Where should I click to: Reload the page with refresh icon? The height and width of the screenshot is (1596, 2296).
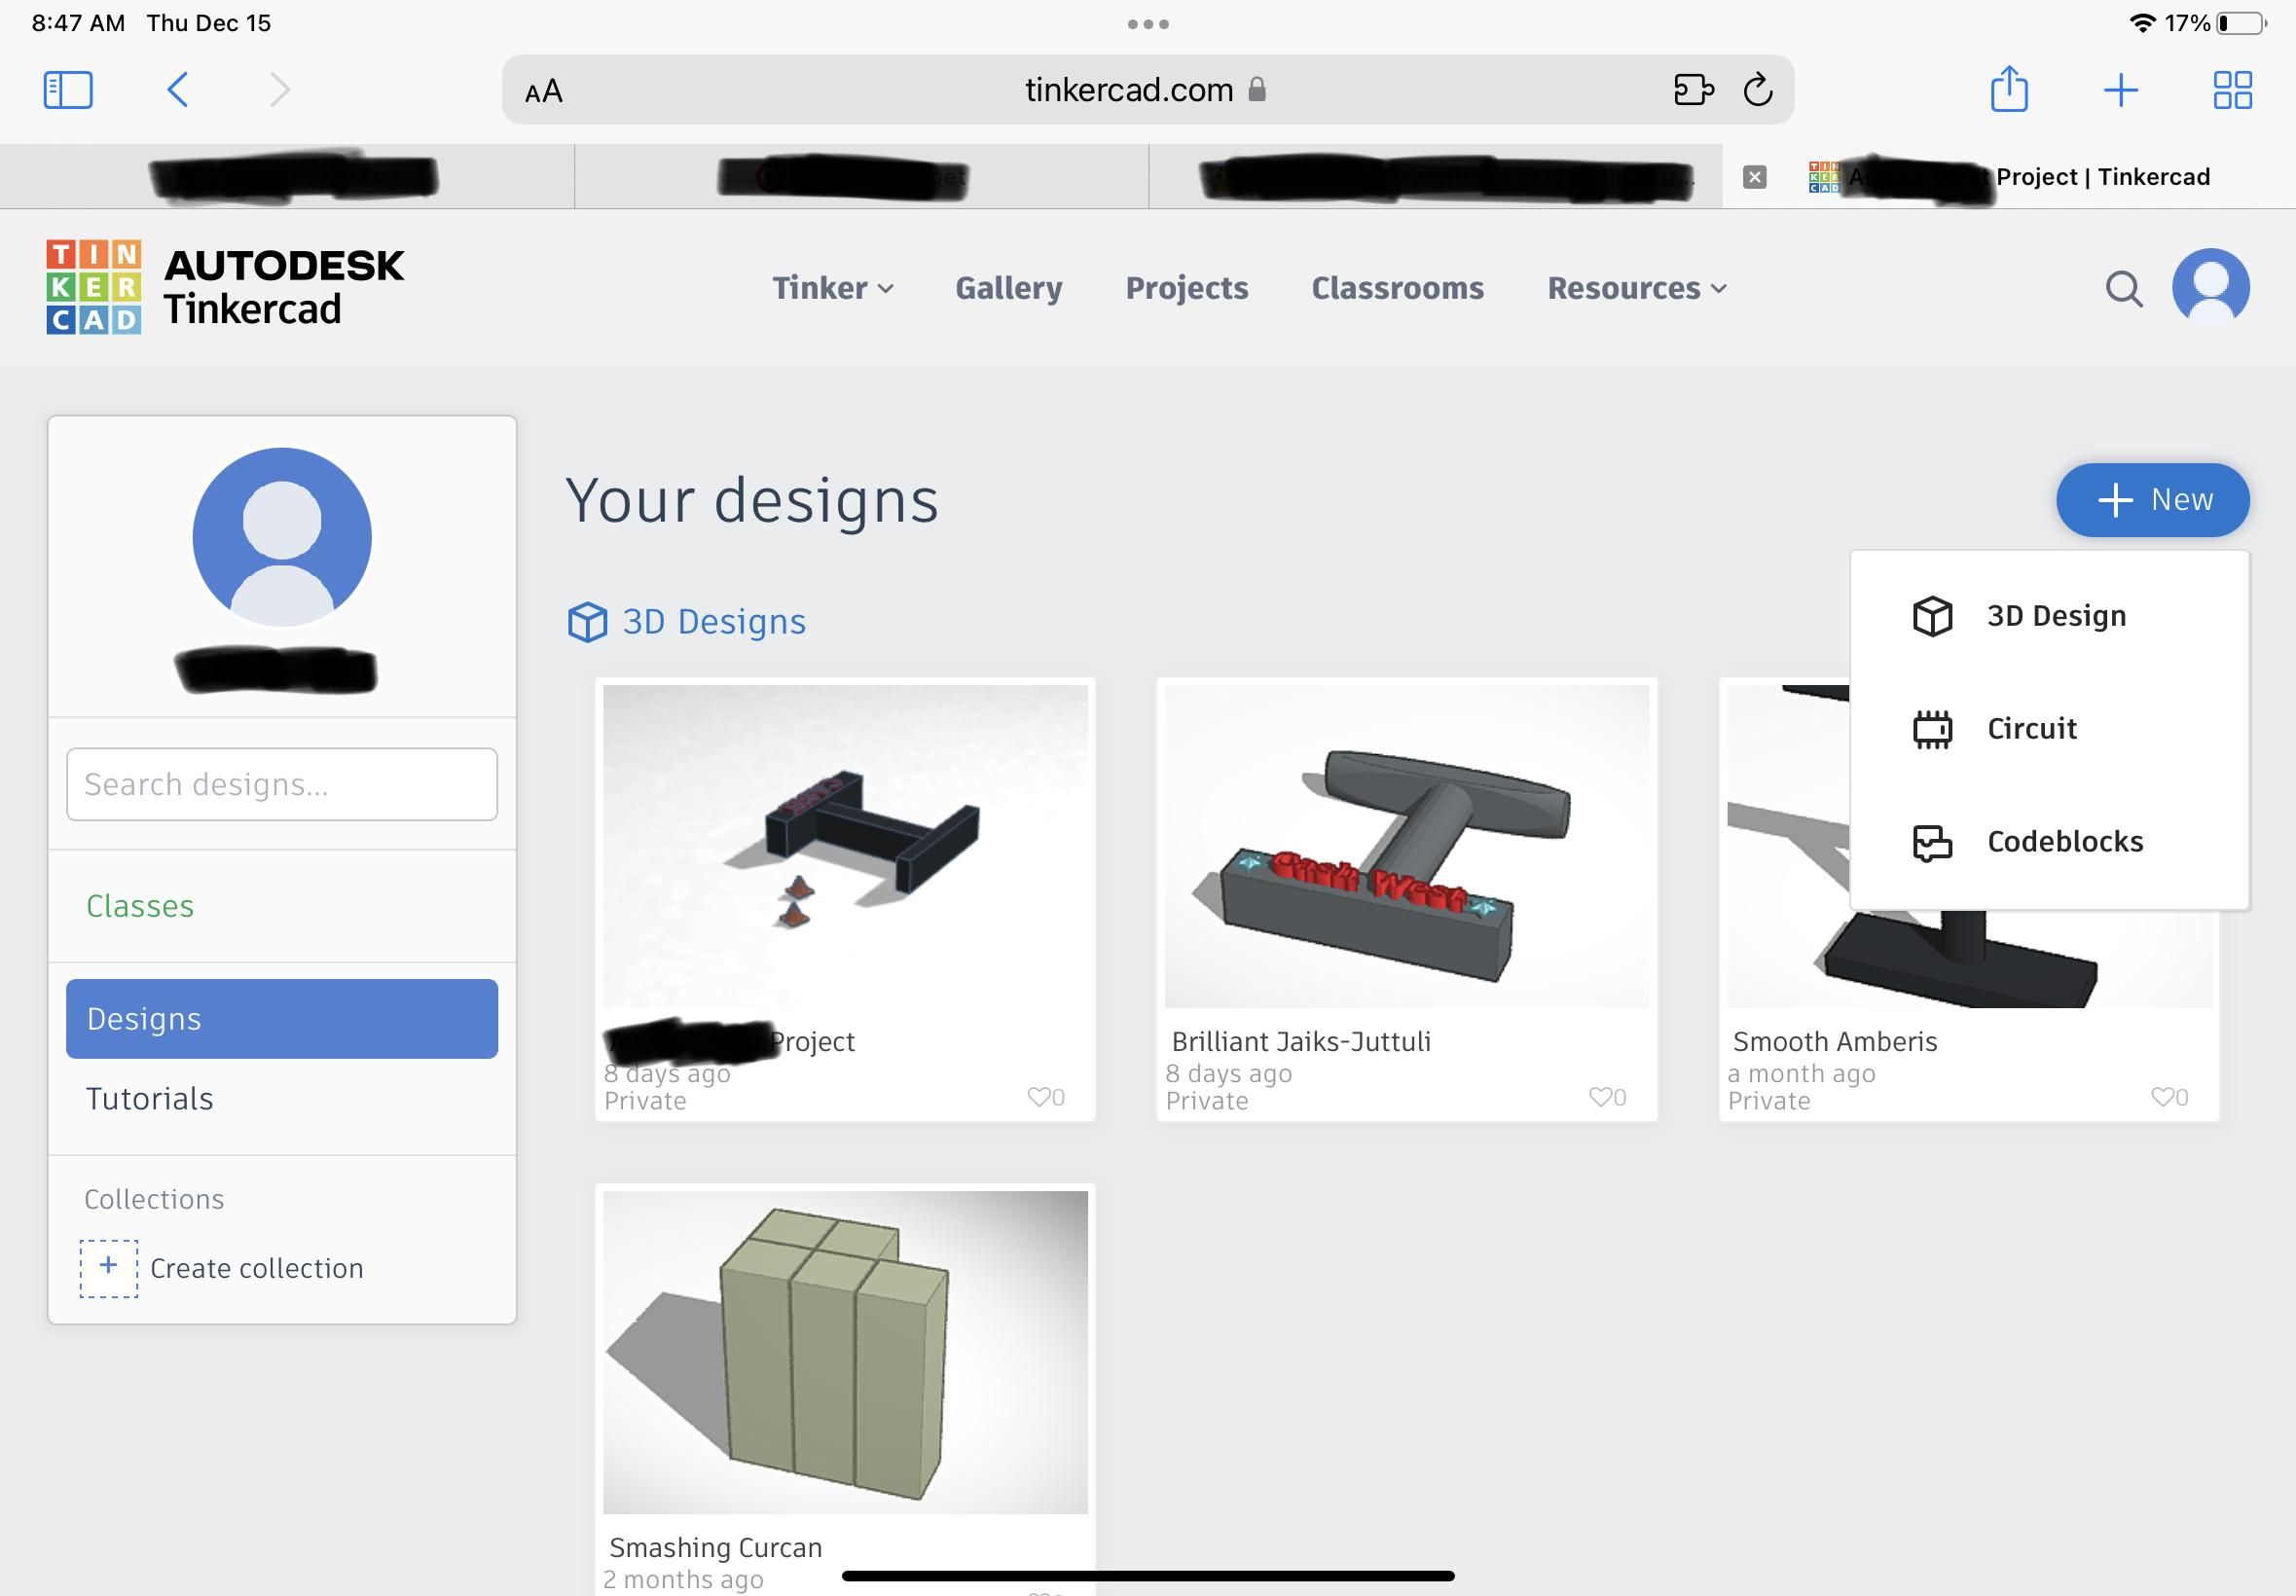[1757, 90]
